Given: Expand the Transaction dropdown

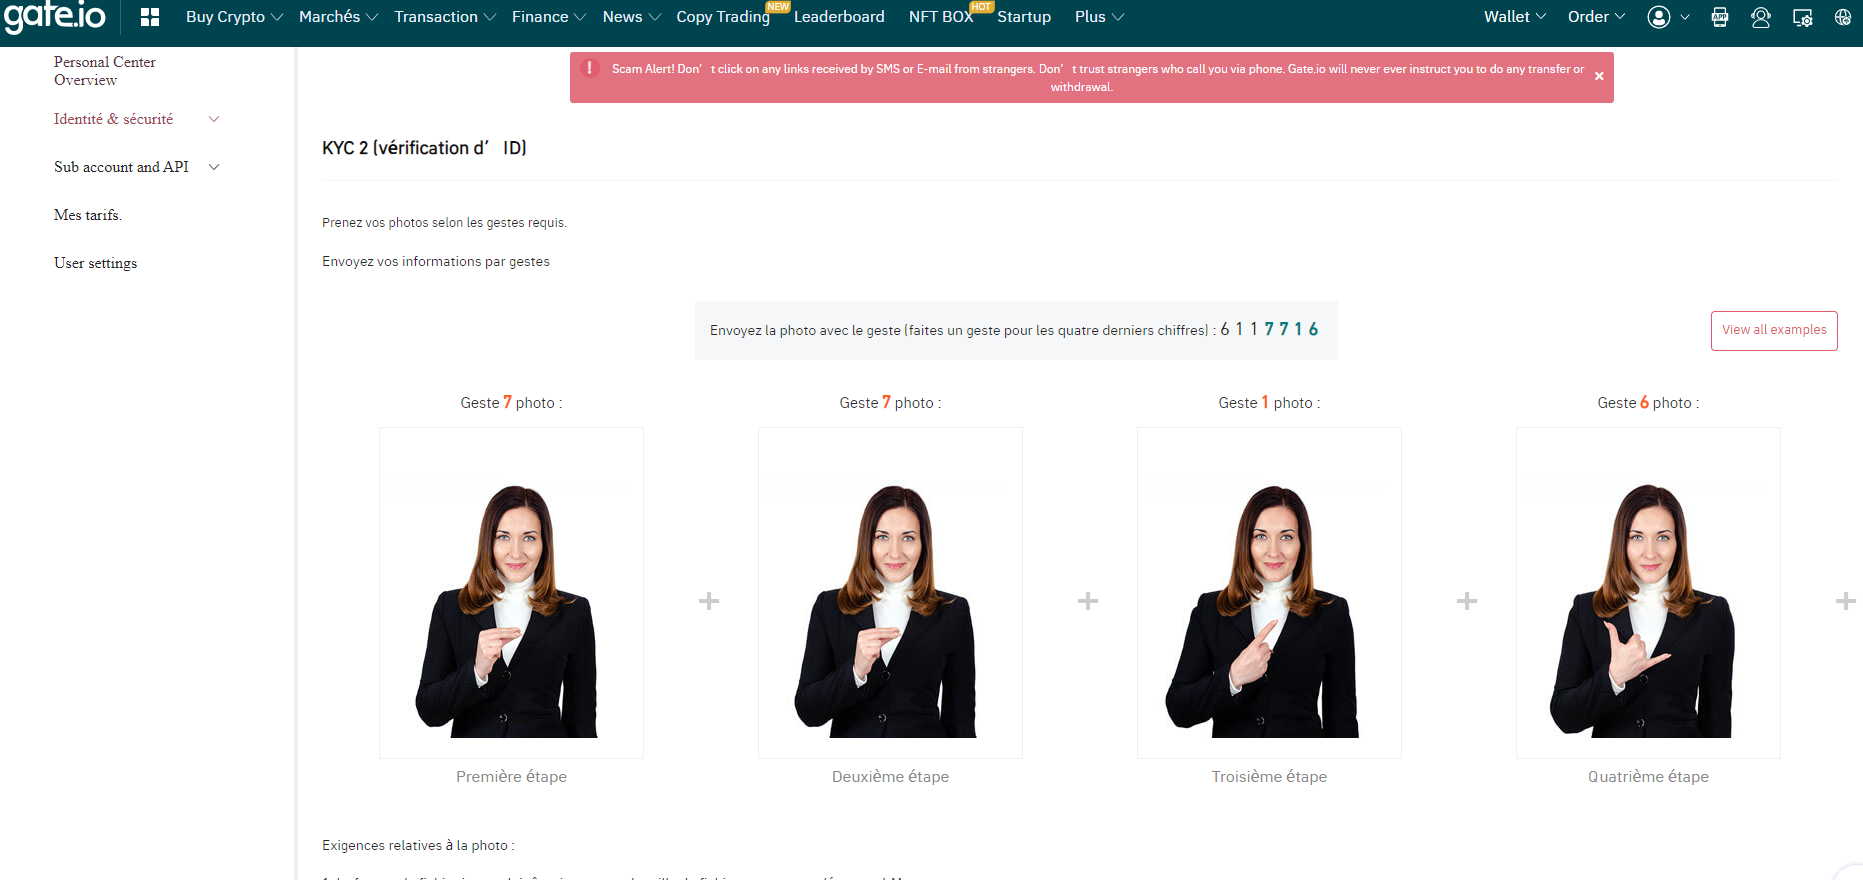Looking at the screenshot, I should (x=445, y=17).
